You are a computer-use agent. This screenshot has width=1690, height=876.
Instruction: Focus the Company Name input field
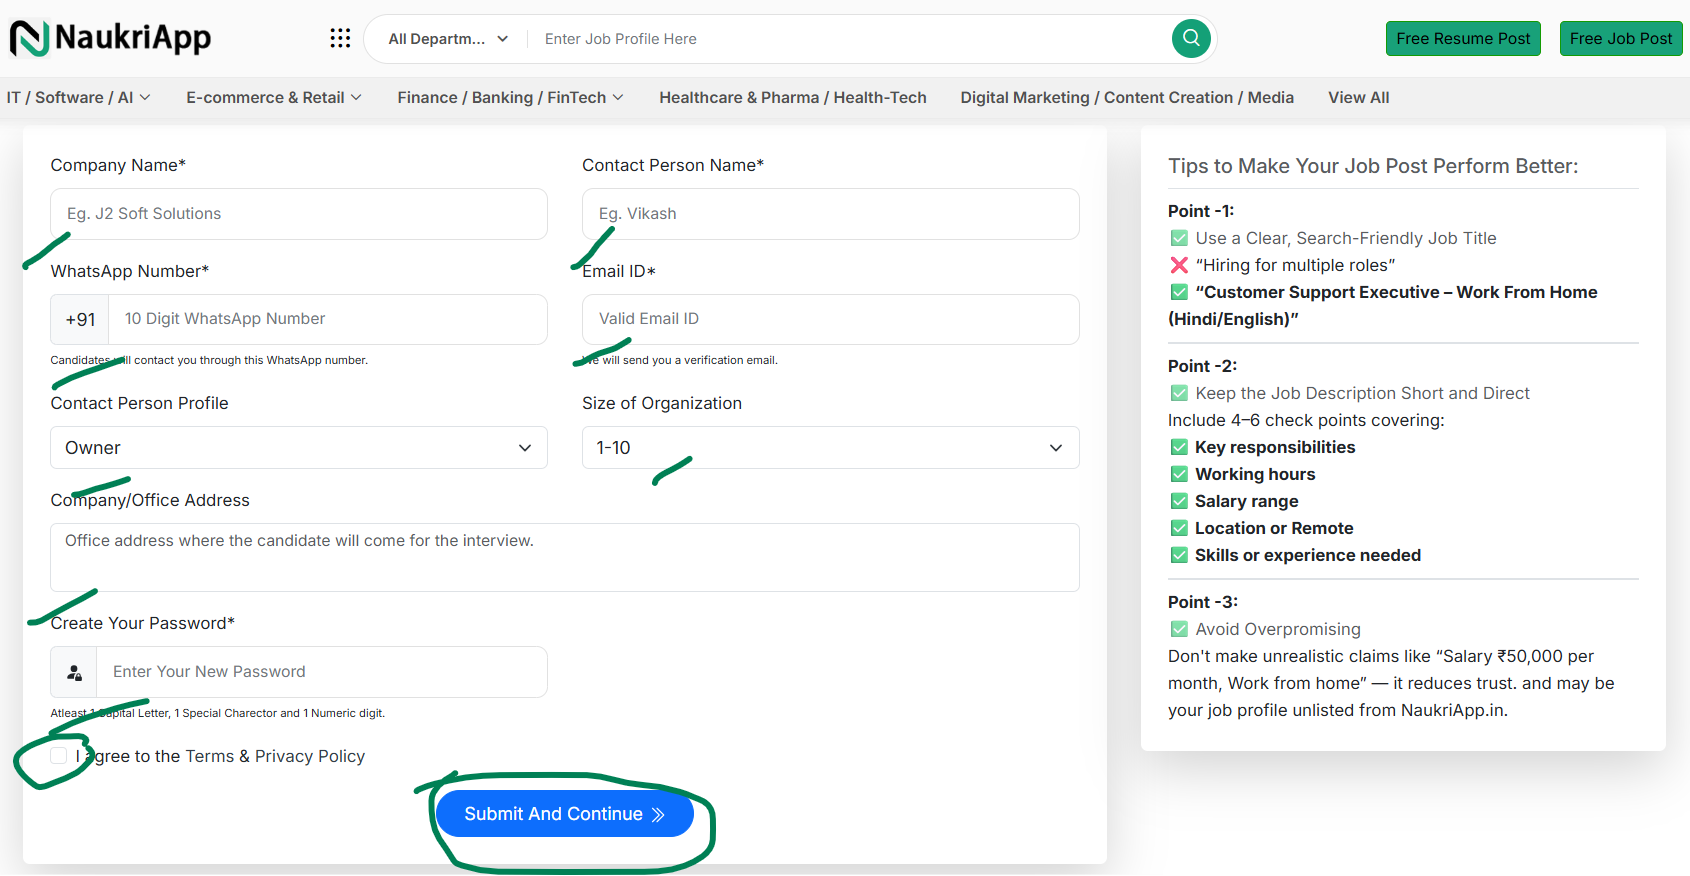click(x=298, y=214)
